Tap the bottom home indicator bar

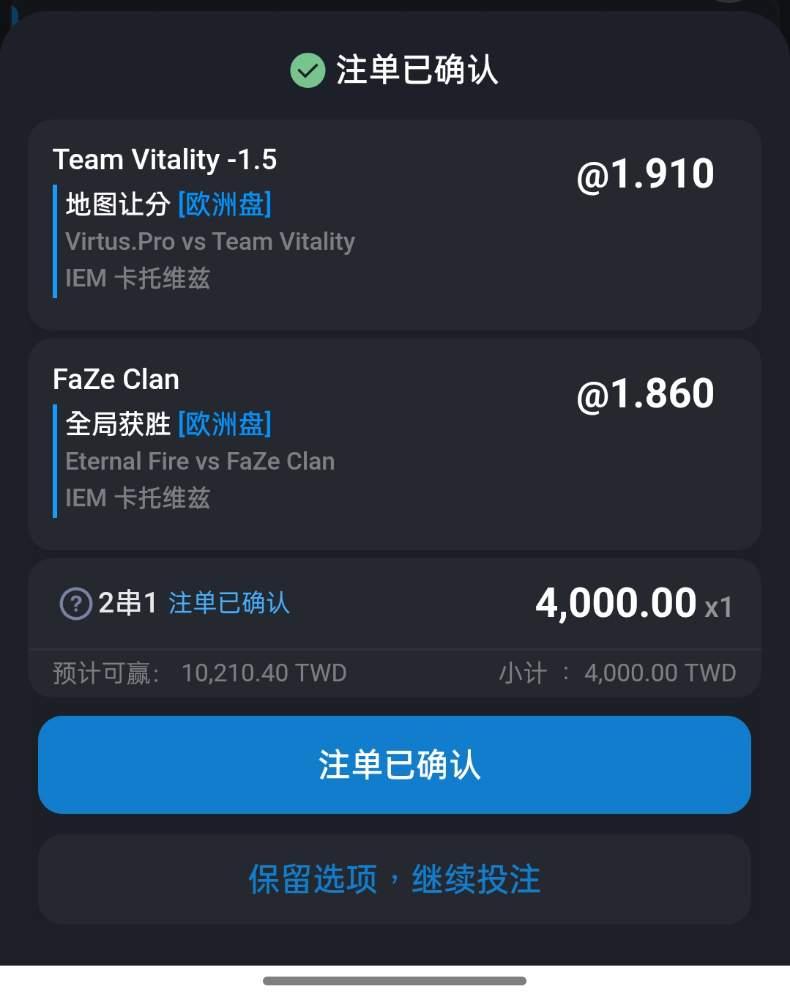pos(395,981)
